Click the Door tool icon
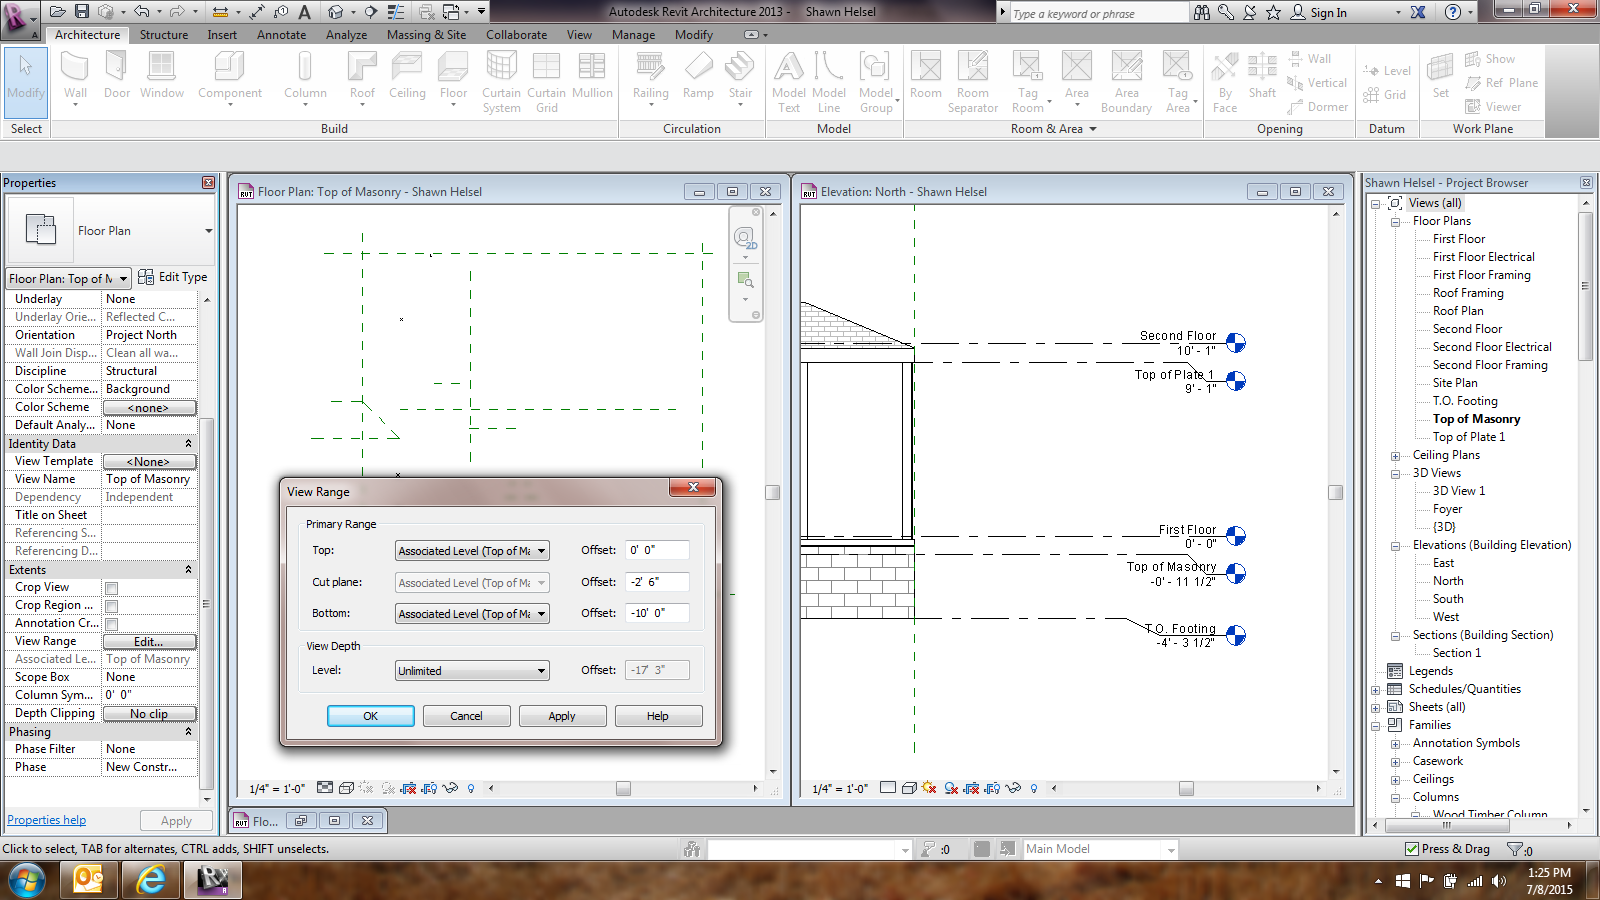This screenshot has height=900, width=1600. 117,76
